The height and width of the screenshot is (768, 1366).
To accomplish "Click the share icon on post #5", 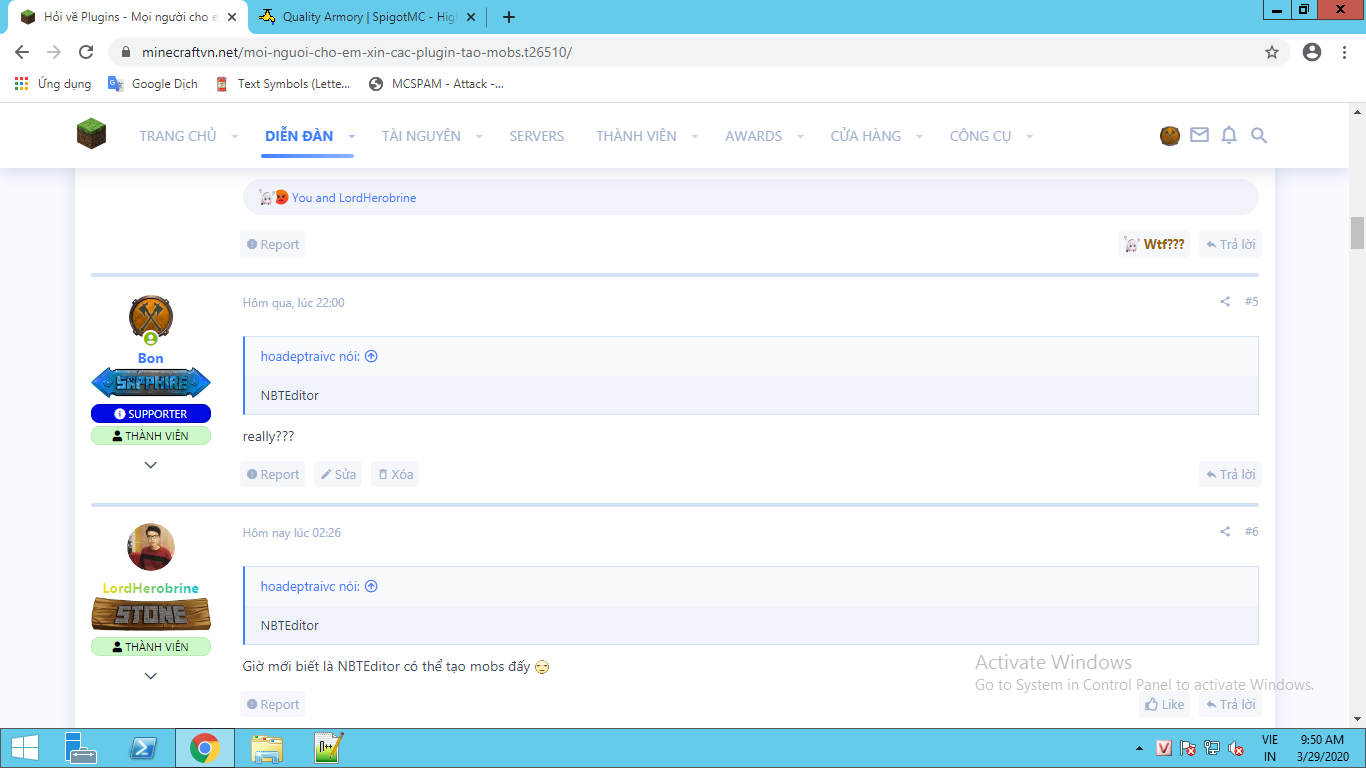I will pos(1225,302).
